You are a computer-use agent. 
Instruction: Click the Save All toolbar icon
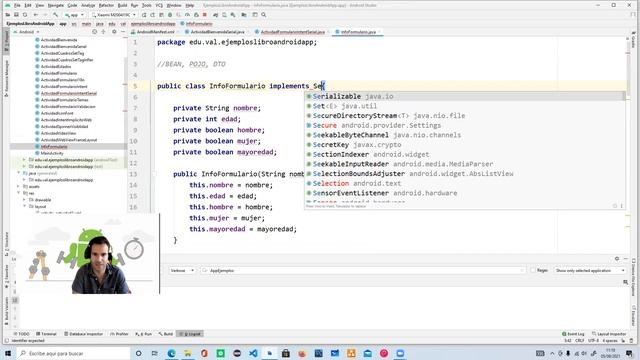click(x=16, y=15)
